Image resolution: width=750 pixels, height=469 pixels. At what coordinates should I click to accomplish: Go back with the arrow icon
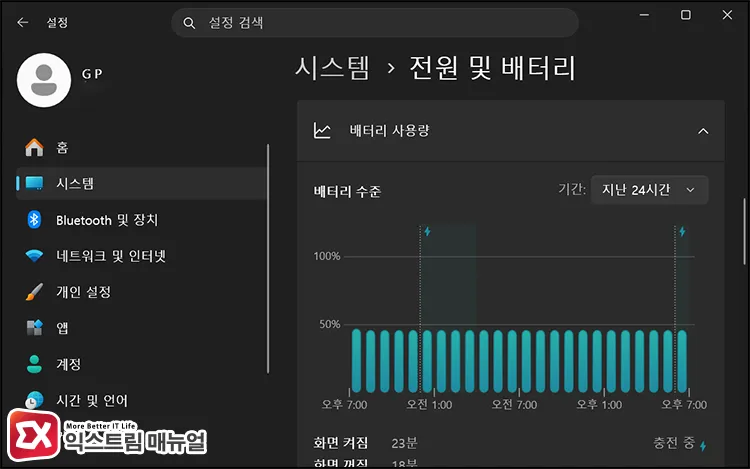(22, 22)
